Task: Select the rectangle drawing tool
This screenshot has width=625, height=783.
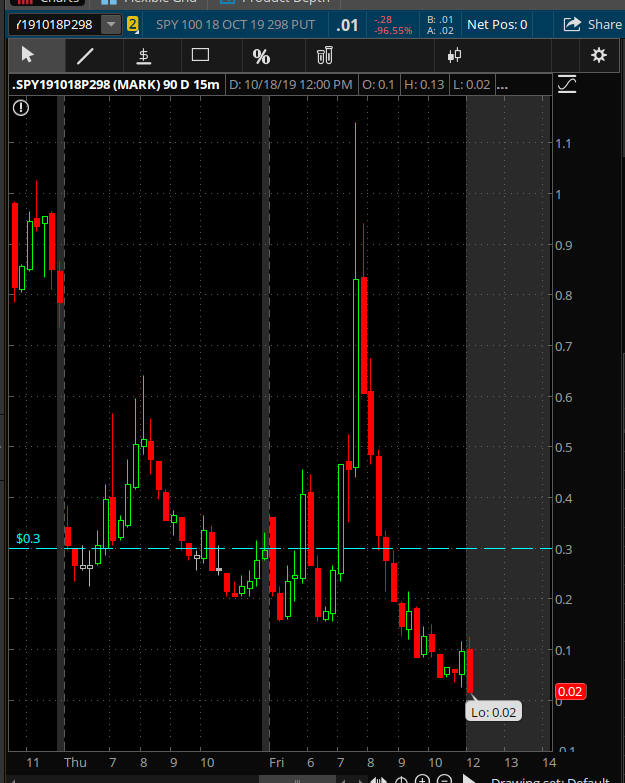Action: (x=200, y=55)
